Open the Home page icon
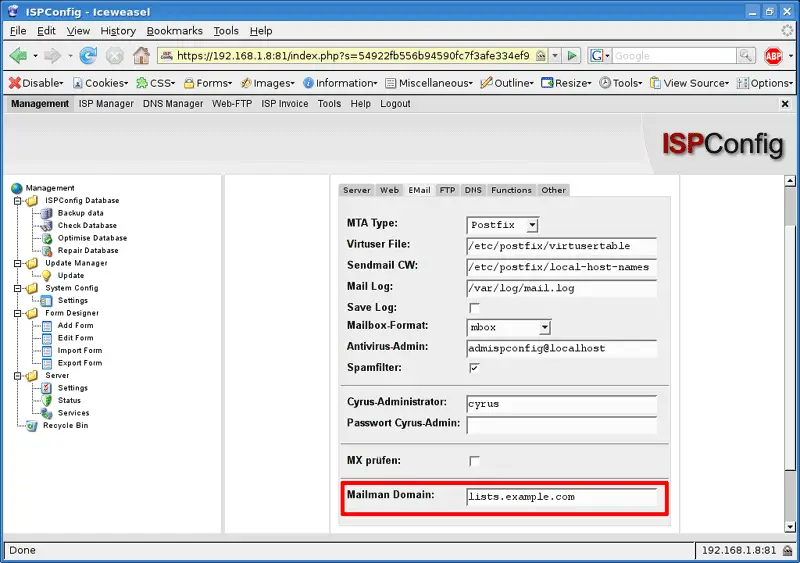 click(x=141, y=56)
